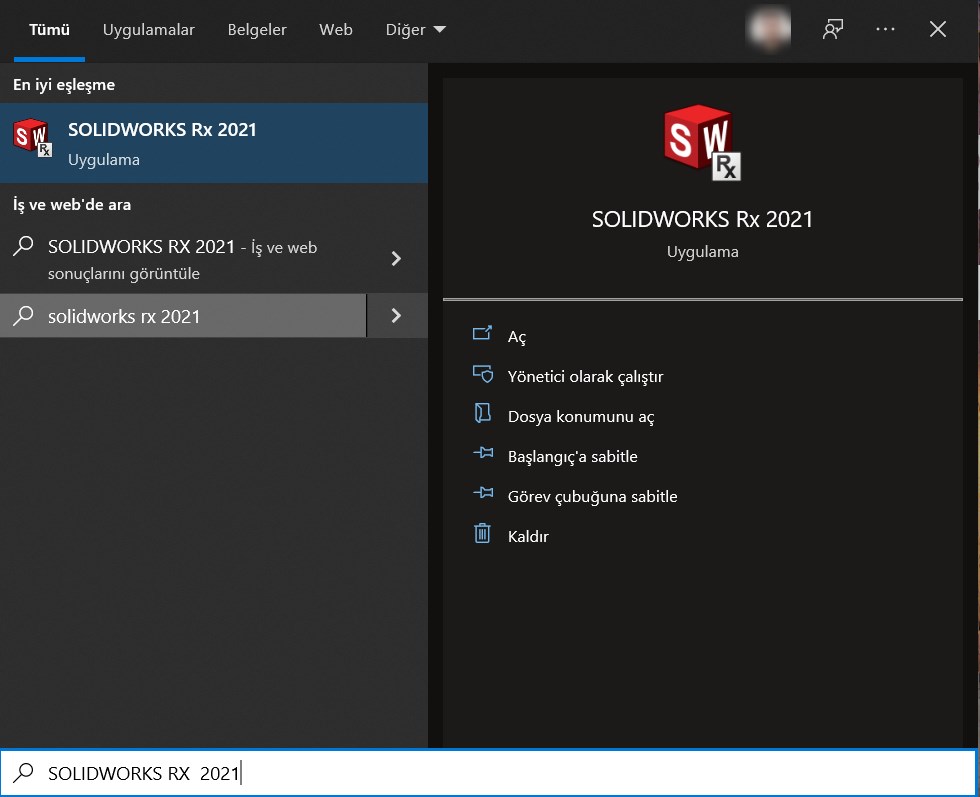Click the open icon beside Aç
This screenshot has width=980, height=797.
coord(482,333)
